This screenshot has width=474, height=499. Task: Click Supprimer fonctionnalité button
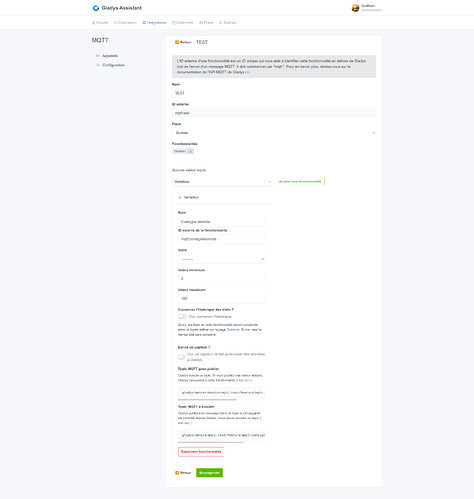click(x=201, y=452)
